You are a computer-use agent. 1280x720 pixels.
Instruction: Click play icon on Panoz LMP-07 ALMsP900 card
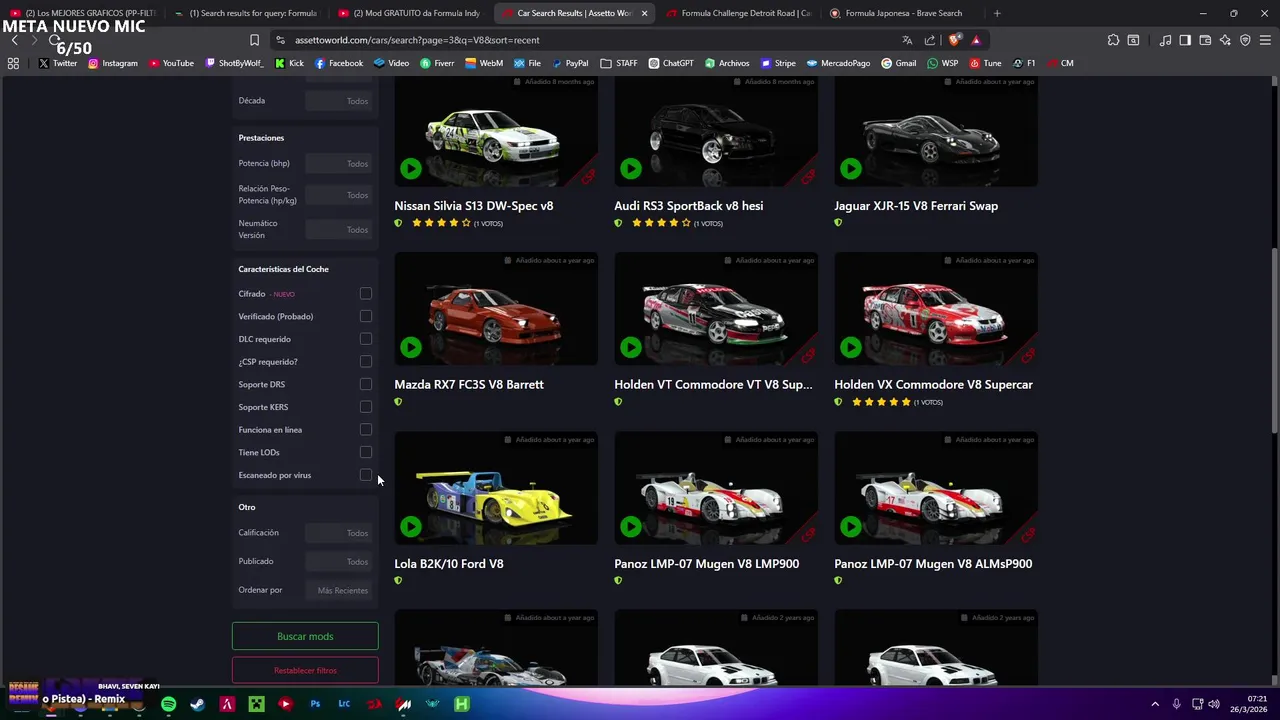[x=851, y=527]
